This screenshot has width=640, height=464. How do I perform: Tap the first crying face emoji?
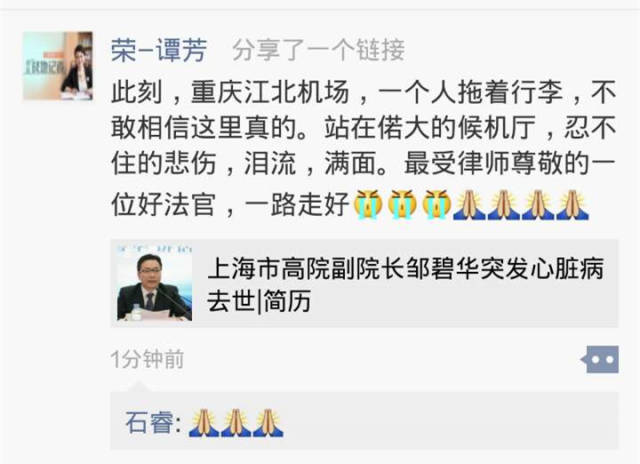[367, 204]
